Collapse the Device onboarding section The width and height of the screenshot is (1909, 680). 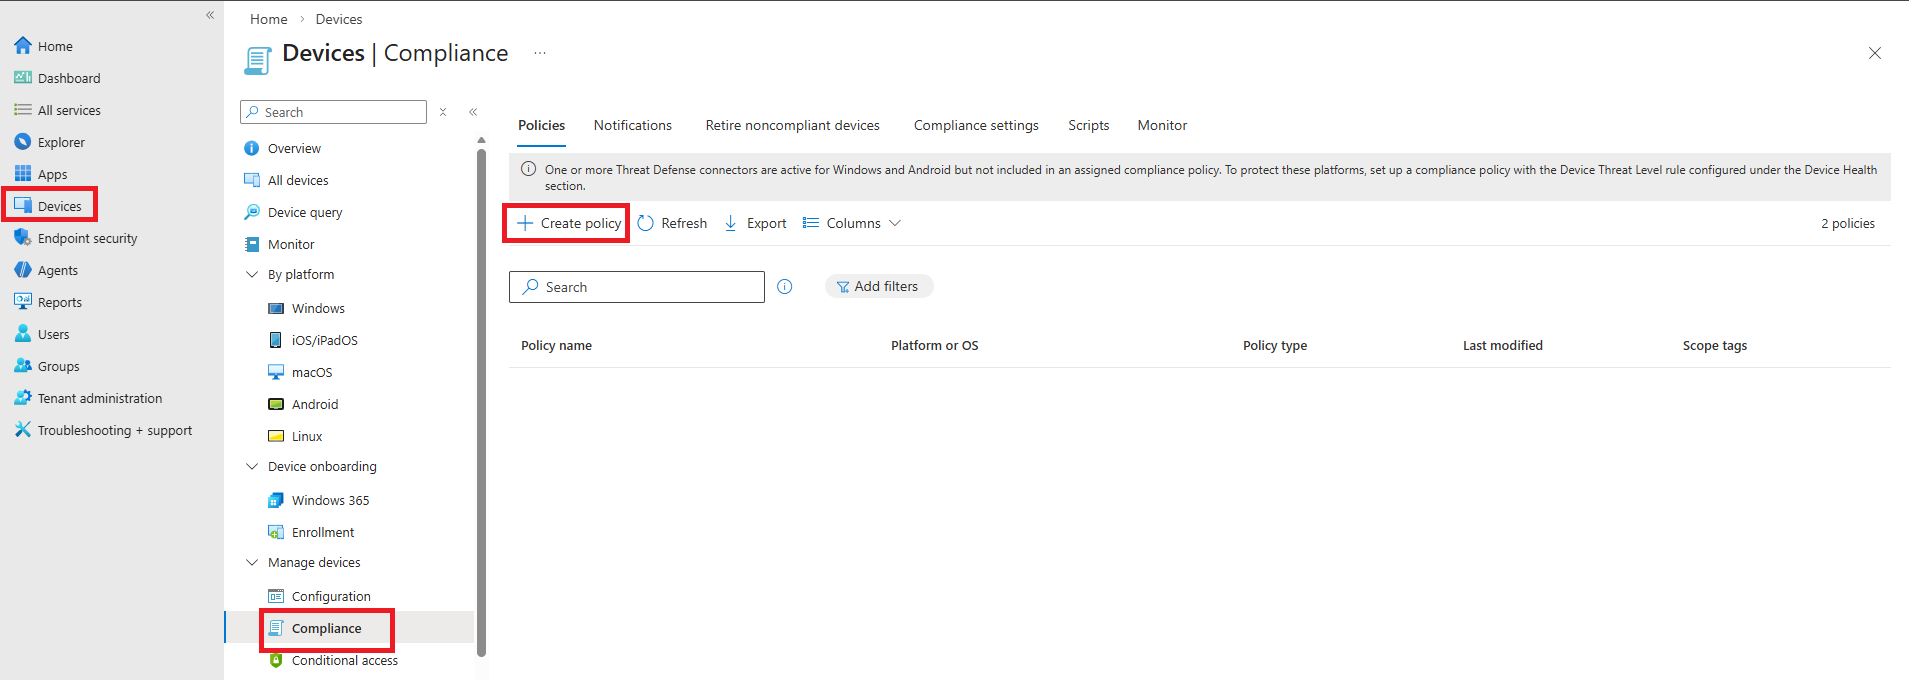click(x=252, y=466)
